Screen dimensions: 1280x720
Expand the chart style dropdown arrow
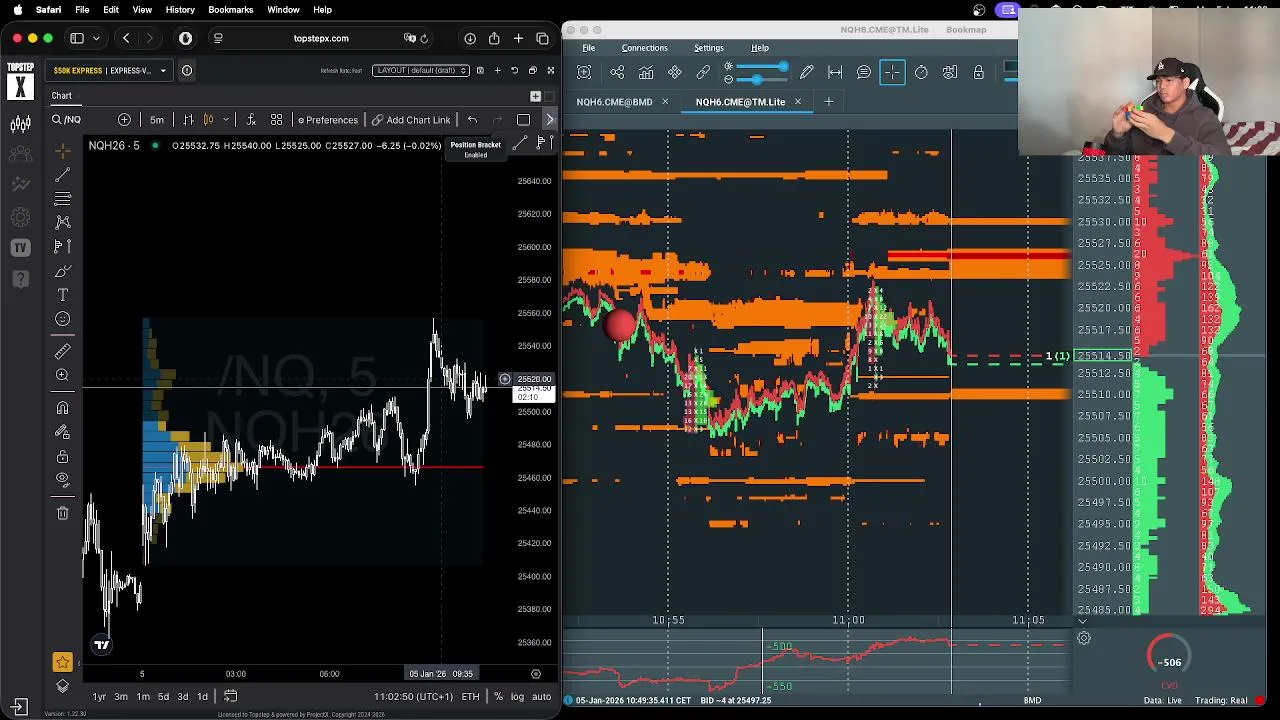(x=225, y=120)
